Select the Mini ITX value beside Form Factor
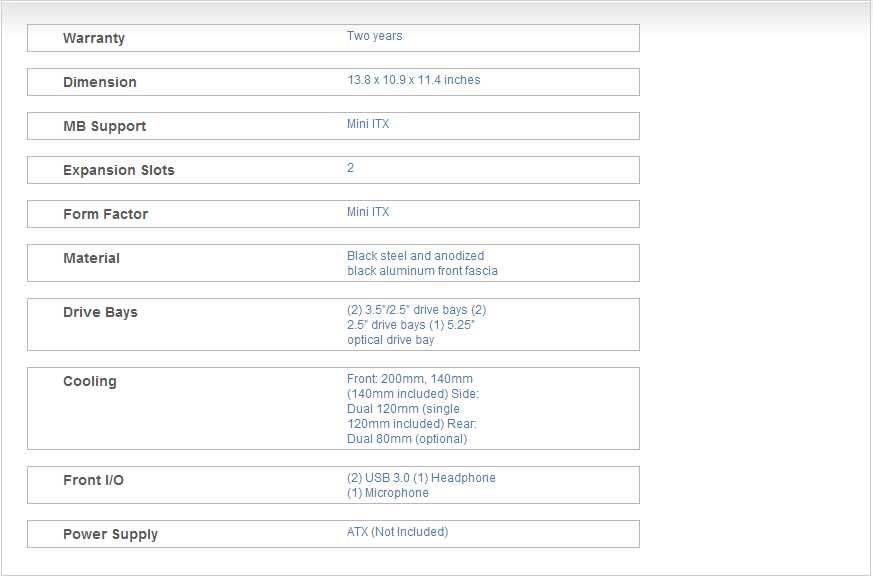 point(368,212)
